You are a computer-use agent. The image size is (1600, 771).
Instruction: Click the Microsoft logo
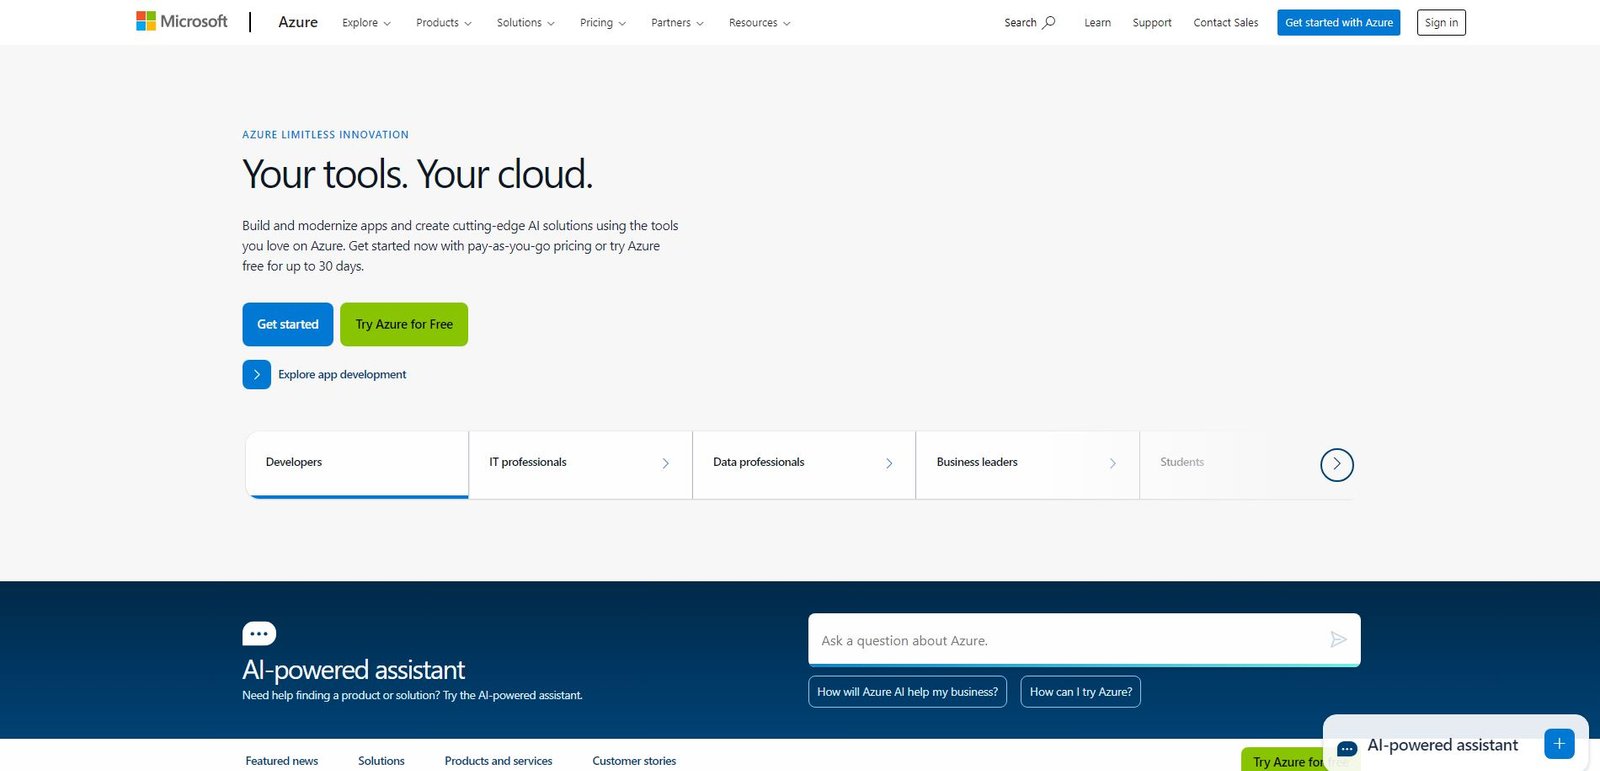coord(182,21)
